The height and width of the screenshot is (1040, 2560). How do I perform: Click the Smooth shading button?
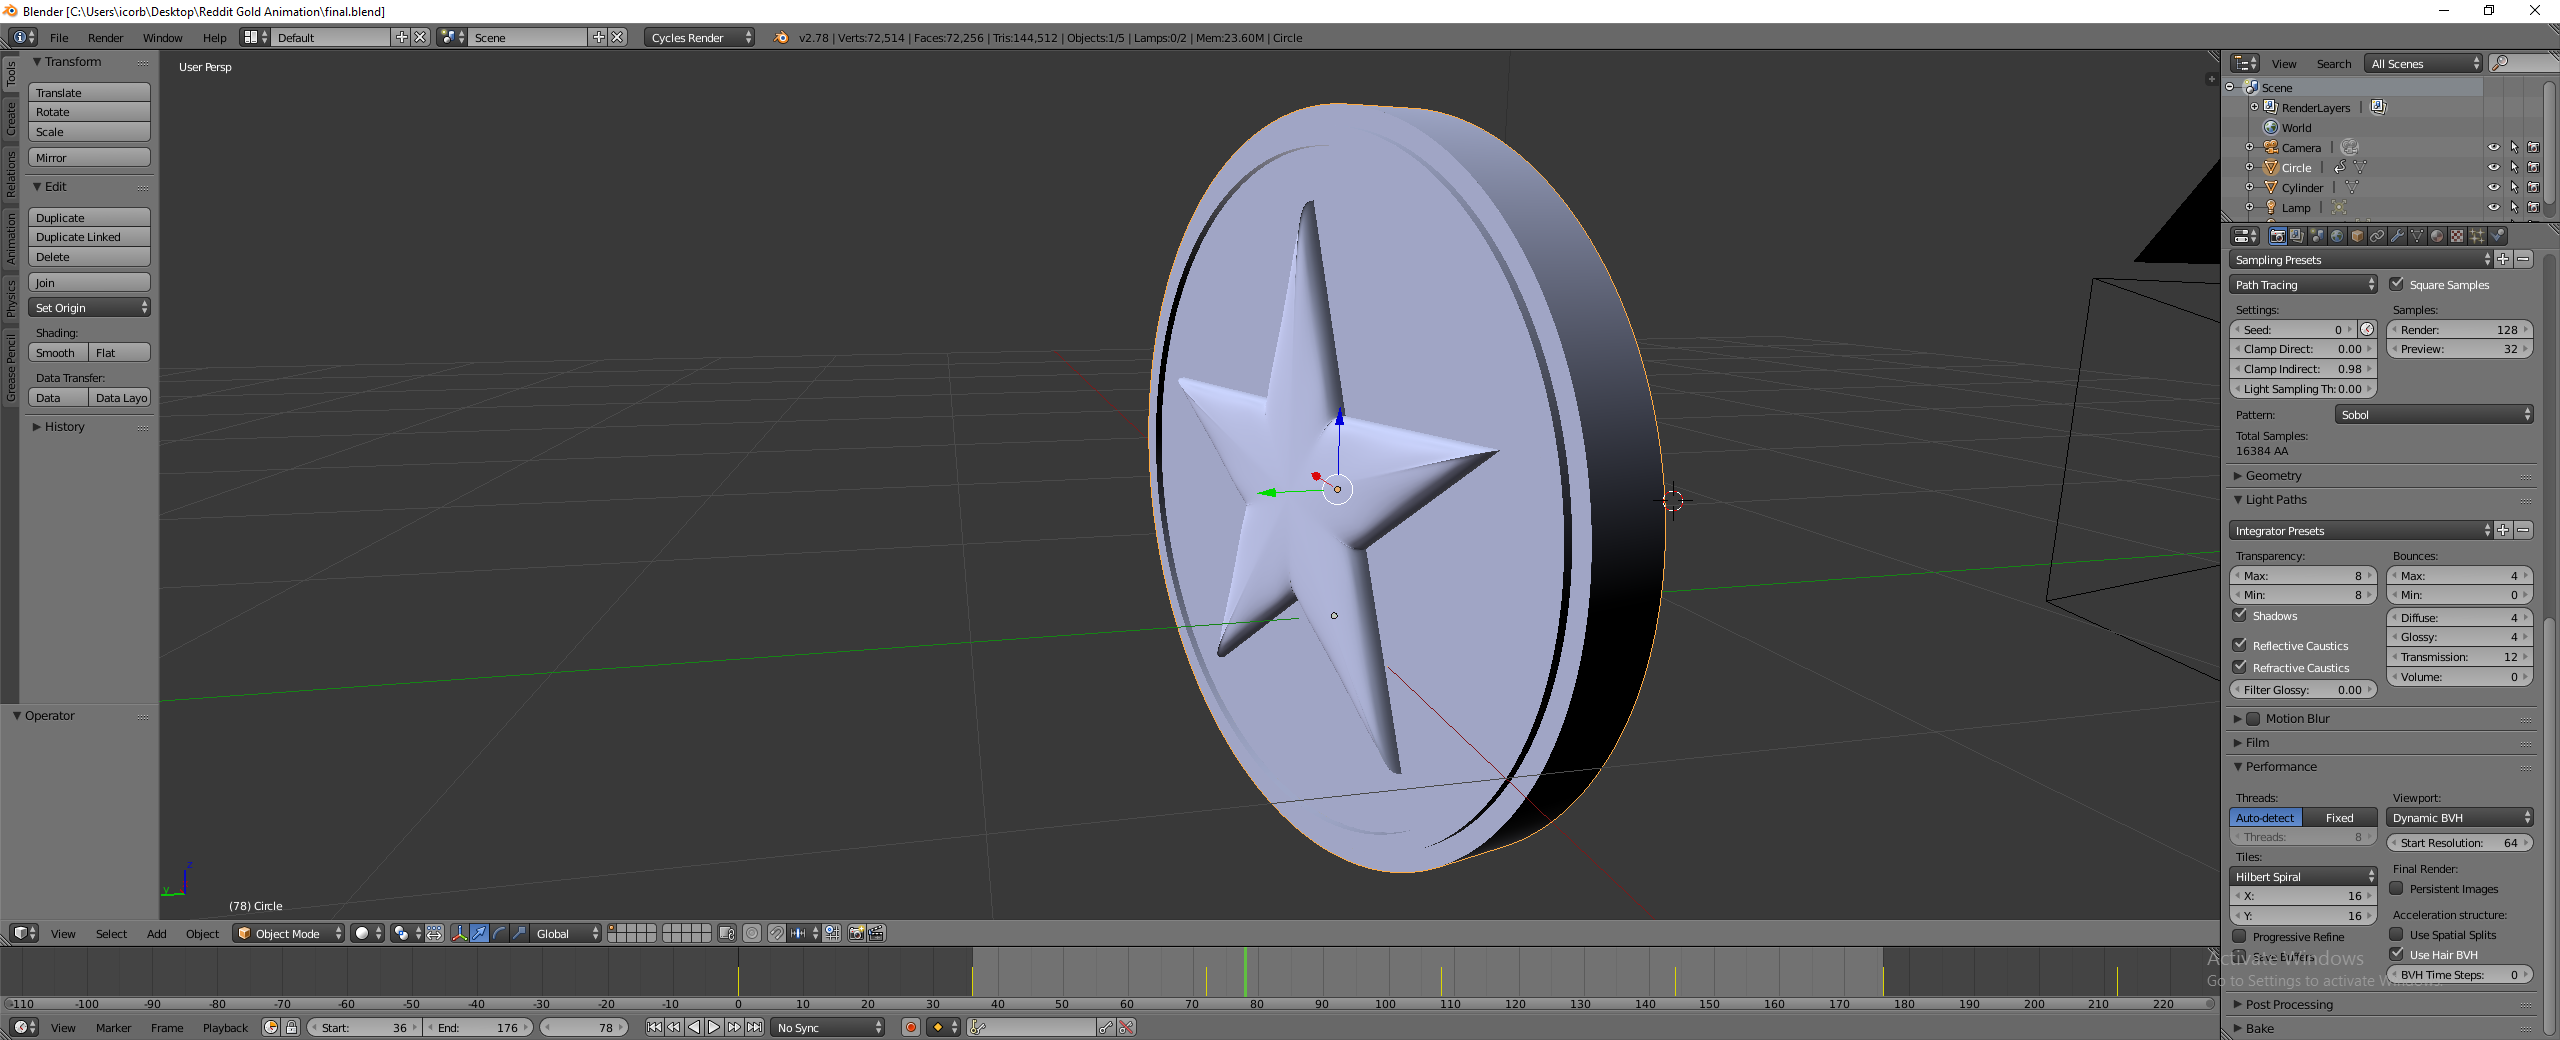coord(57,353)
